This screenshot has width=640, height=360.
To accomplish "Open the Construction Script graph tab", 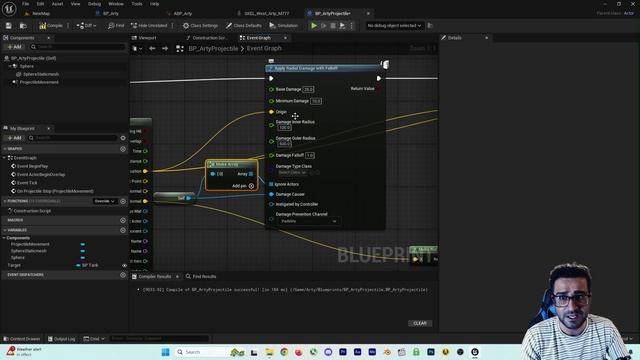I will tap(209, 38).
